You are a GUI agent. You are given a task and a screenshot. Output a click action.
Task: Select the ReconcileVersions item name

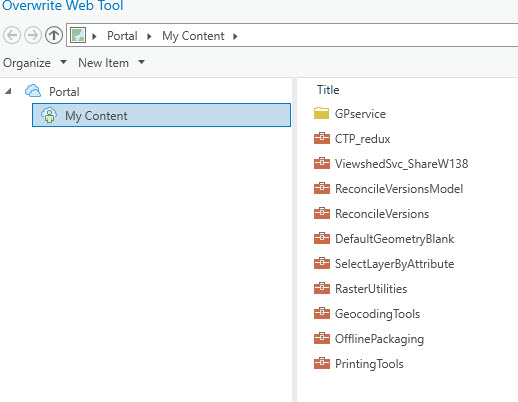coord(382,214)
